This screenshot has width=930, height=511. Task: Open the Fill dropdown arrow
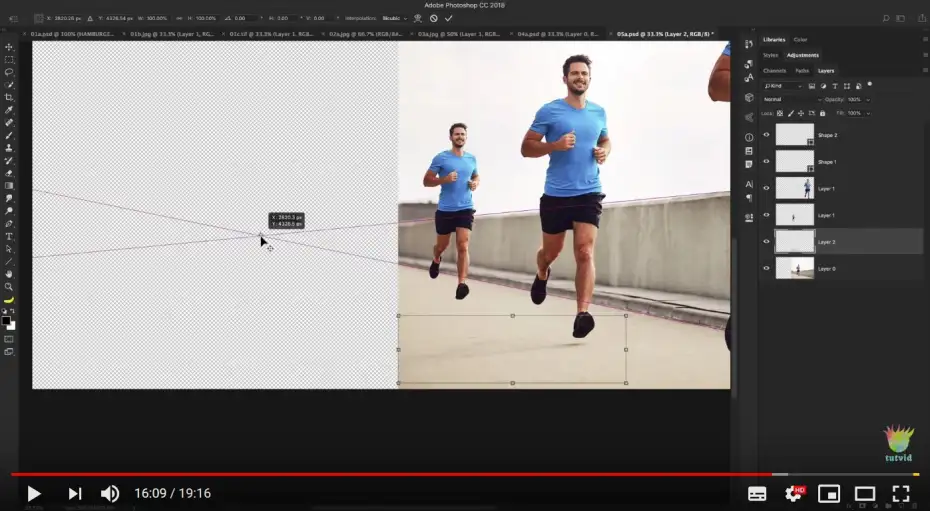[868, 113]
